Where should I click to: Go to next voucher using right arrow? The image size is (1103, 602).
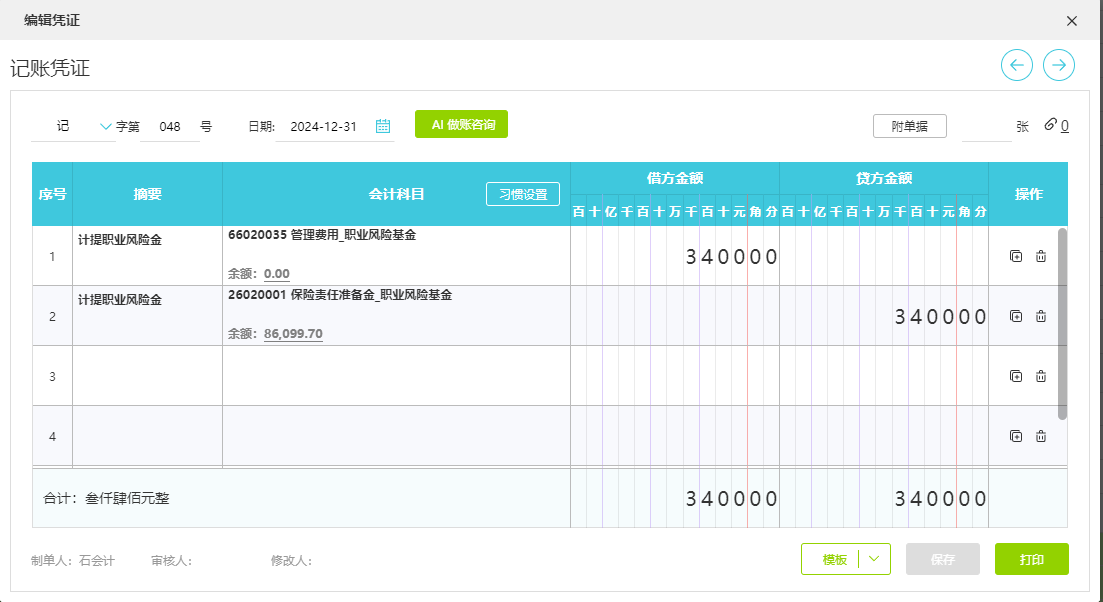(x=1059, y=65)
